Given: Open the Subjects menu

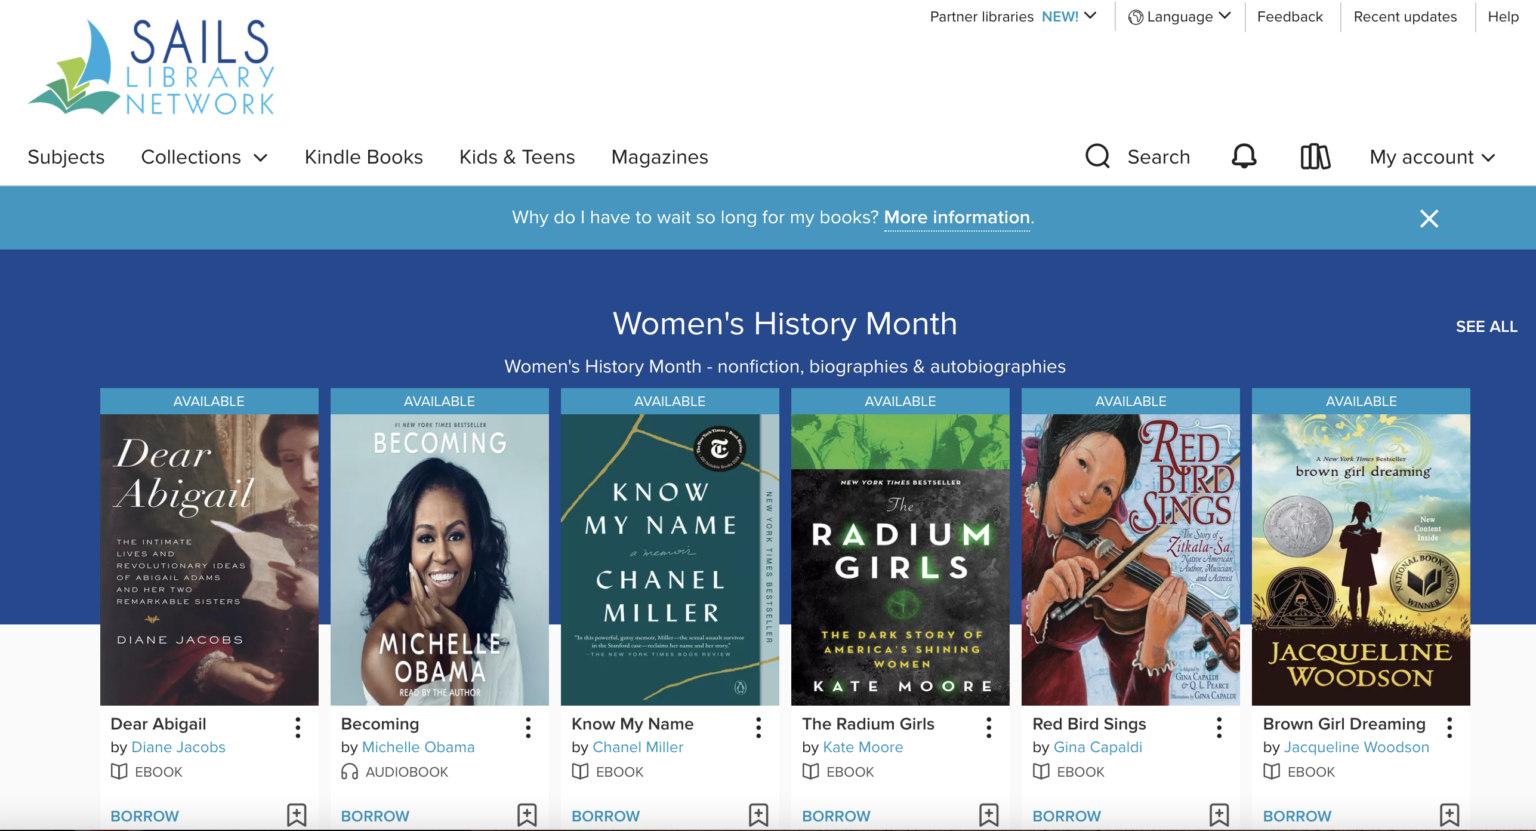Looking at the screenshot, I should pyautogui.click(x=66, y=157).
